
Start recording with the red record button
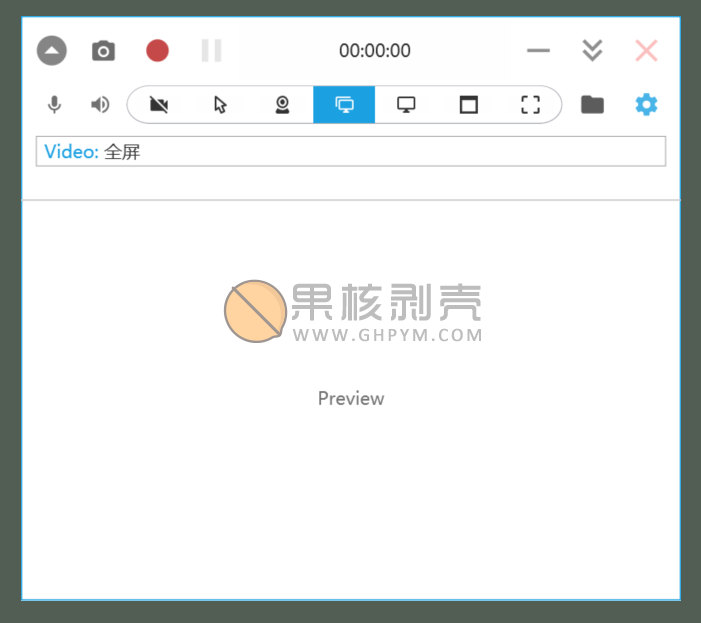[157, 51]
